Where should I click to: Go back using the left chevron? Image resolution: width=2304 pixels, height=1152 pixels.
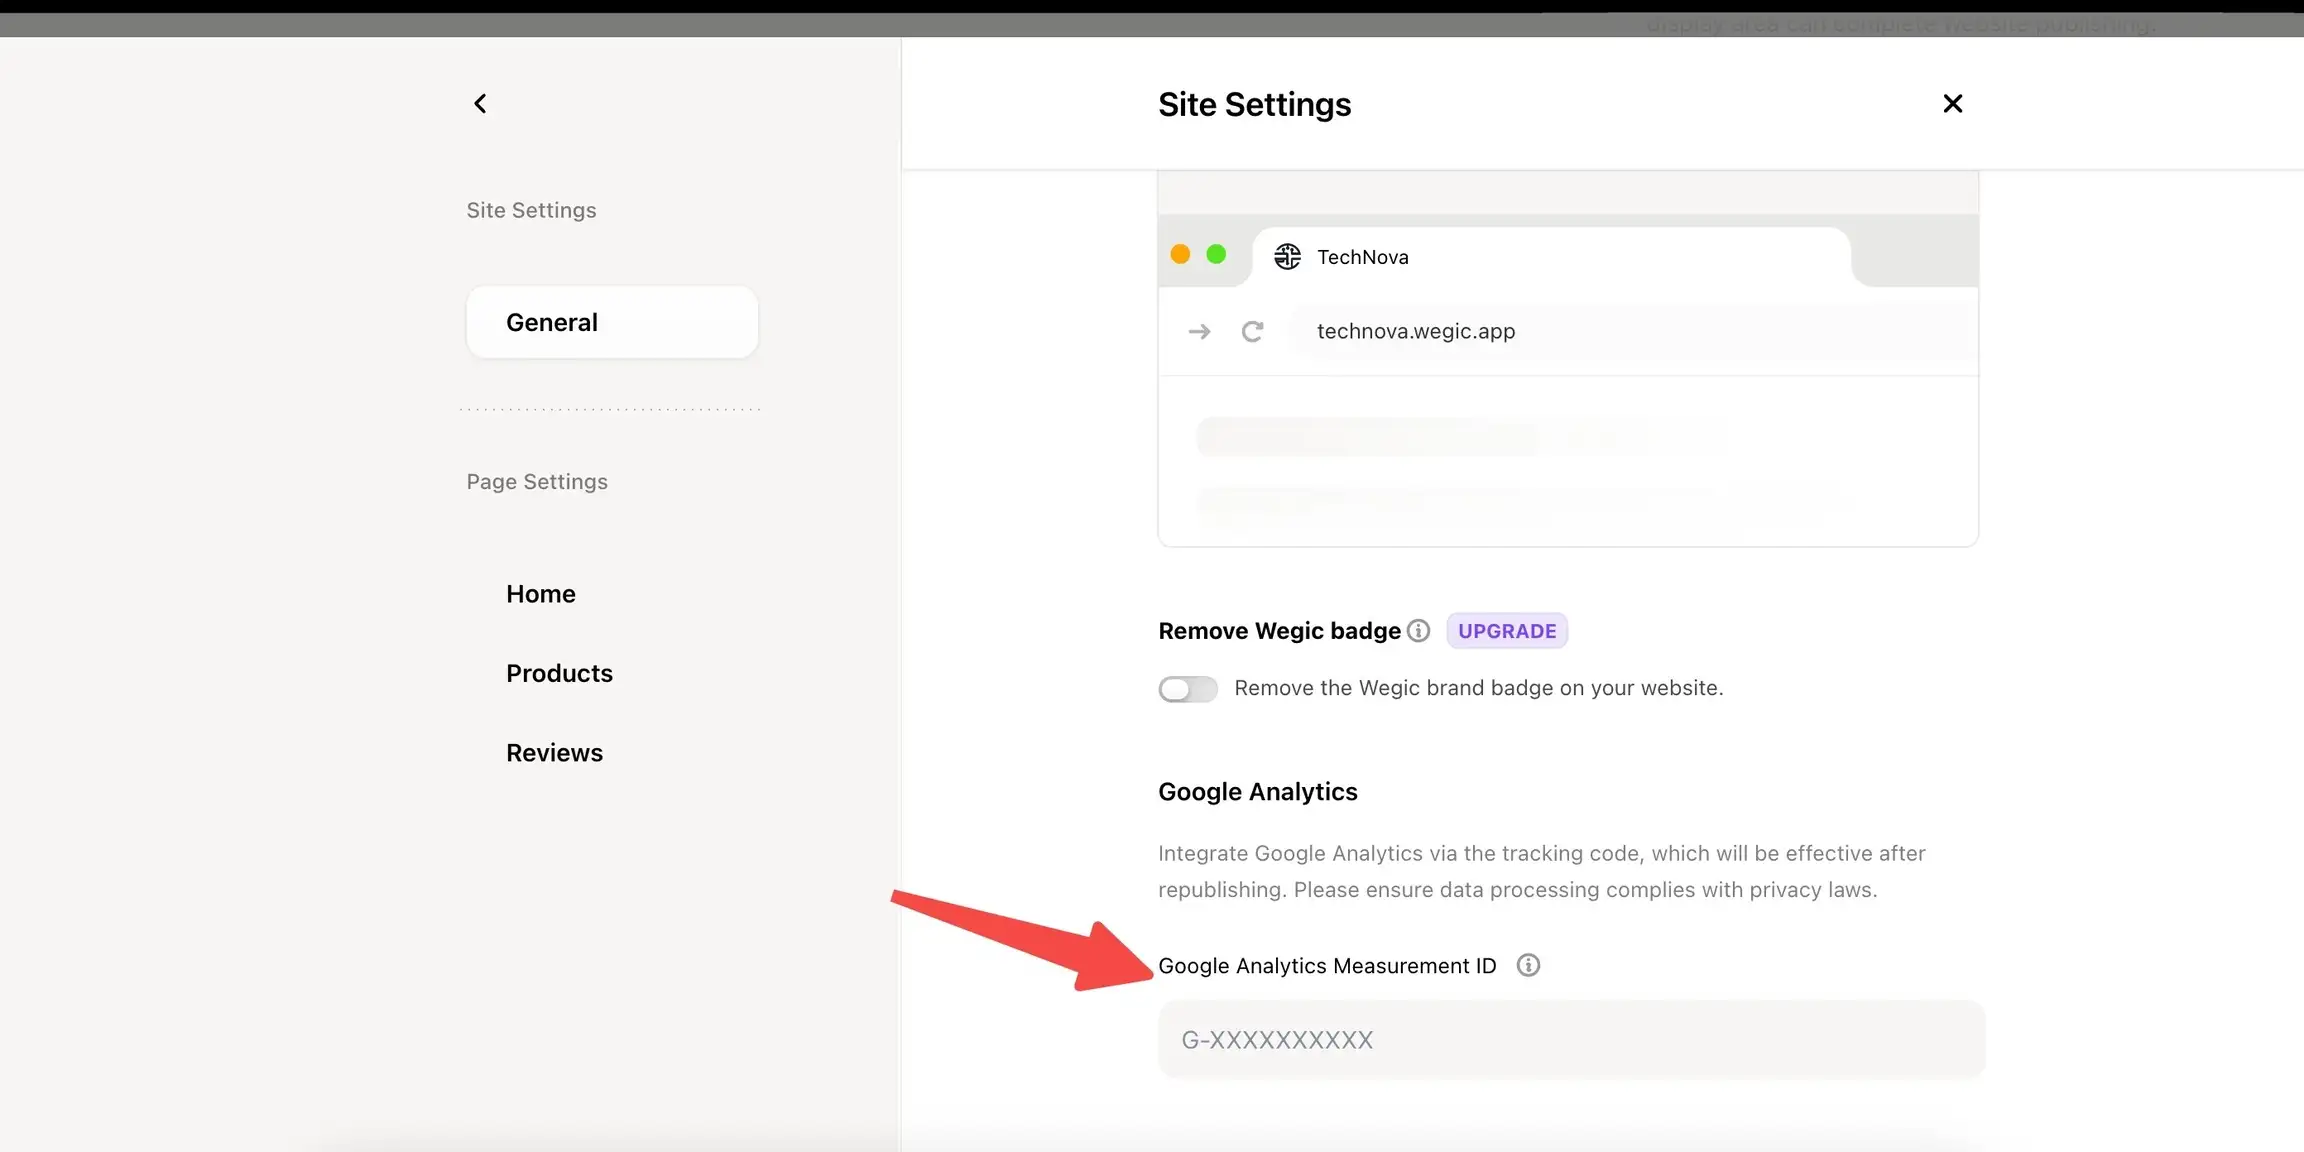tap(480, 104)
